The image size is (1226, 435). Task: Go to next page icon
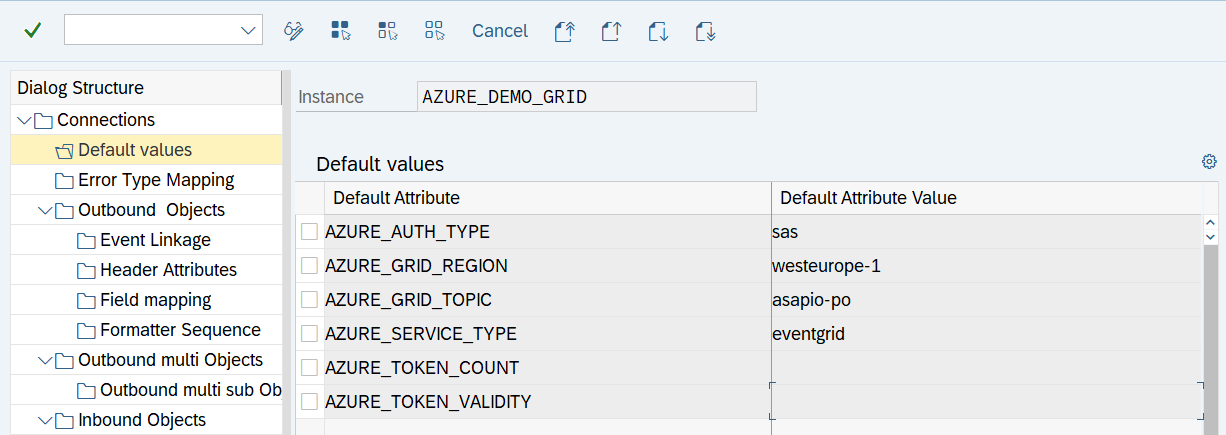point(658,31)
